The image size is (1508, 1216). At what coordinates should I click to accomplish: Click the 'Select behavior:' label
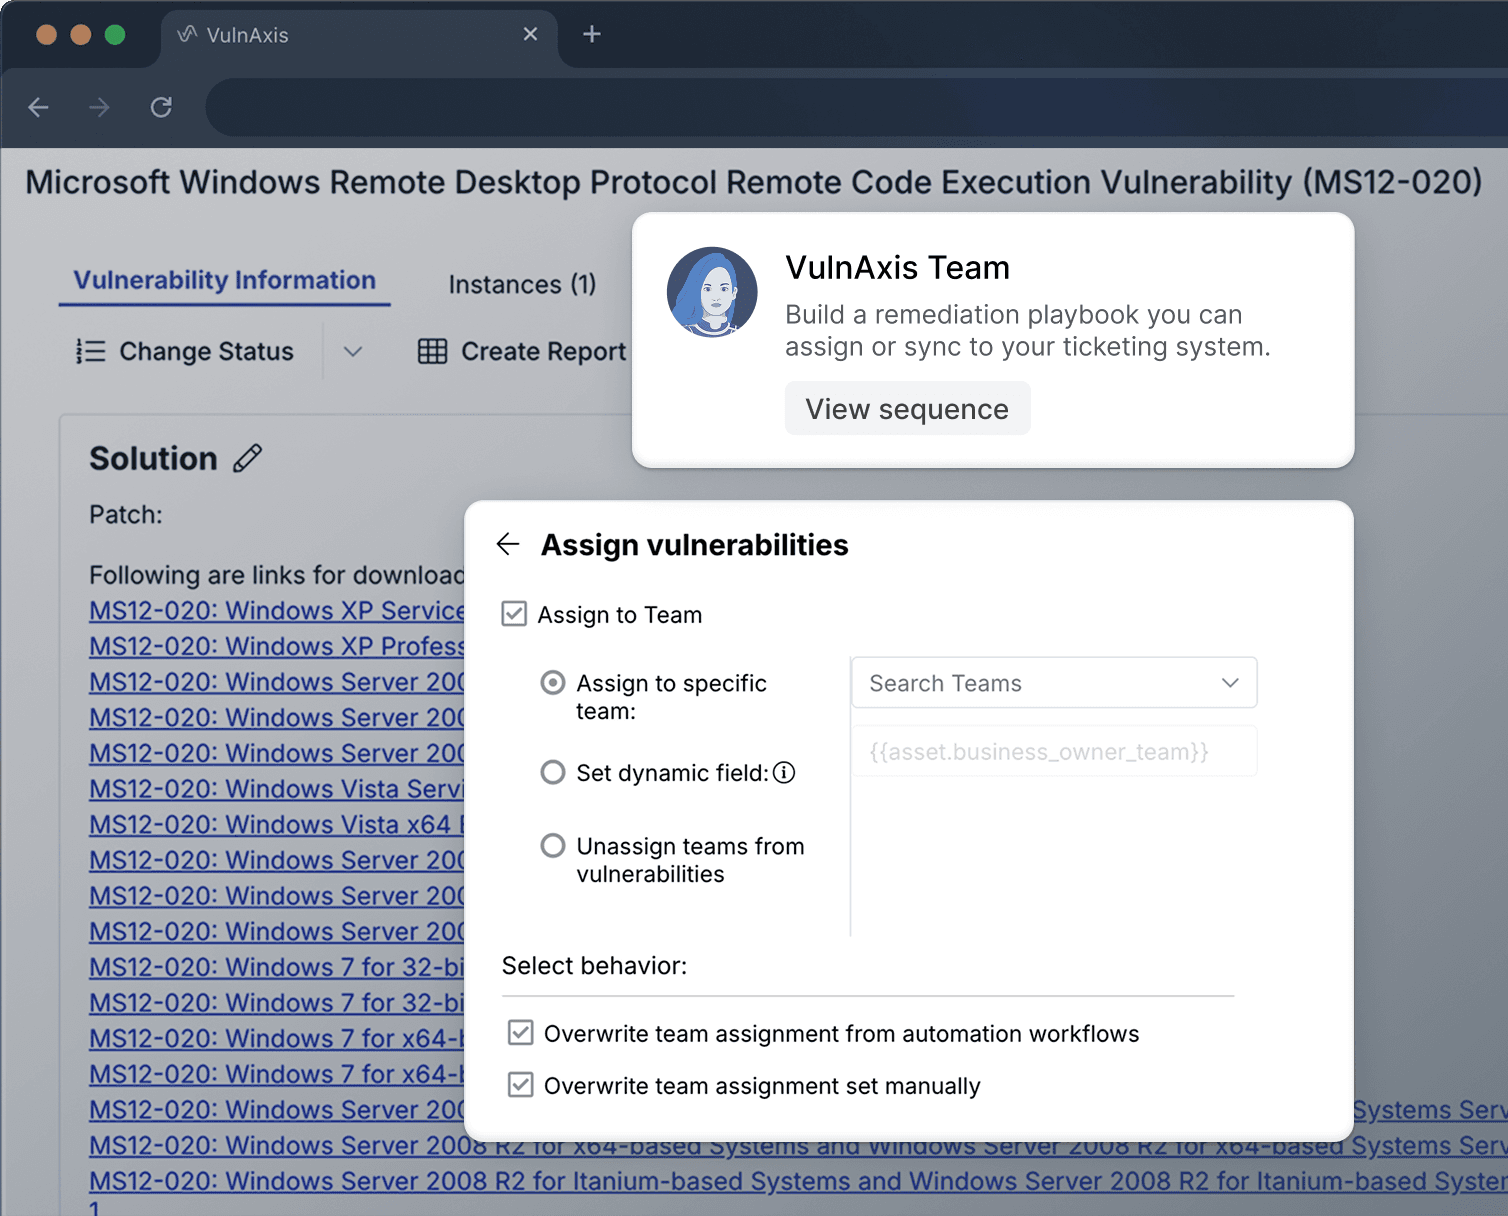[x=594, y=966]
